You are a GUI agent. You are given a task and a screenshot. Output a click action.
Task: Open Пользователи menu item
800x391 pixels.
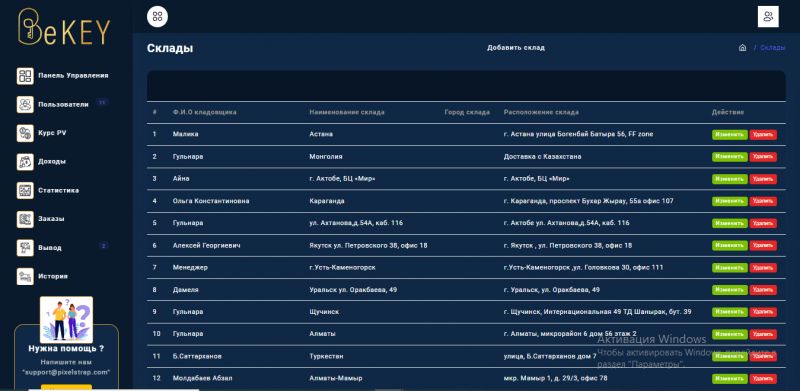tap(63, 104)
